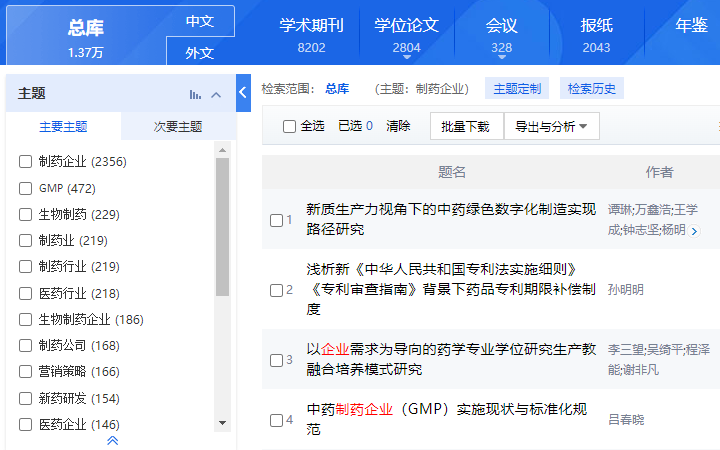This screenshot has width=720, height=450.
Task: Open the 导出与分析 dropdown
Action: tap(551, 126)
